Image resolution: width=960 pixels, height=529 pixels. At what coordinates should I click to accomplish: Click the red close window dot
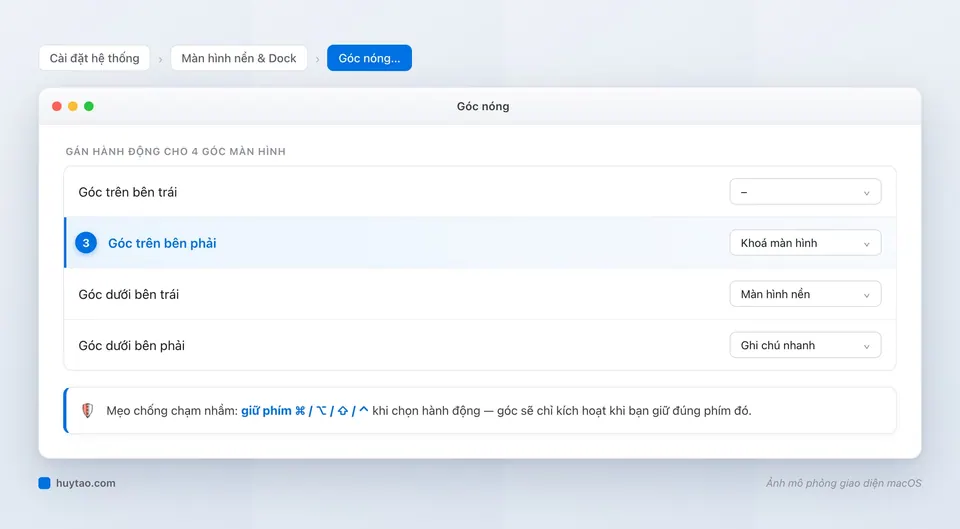pos(57,107)
